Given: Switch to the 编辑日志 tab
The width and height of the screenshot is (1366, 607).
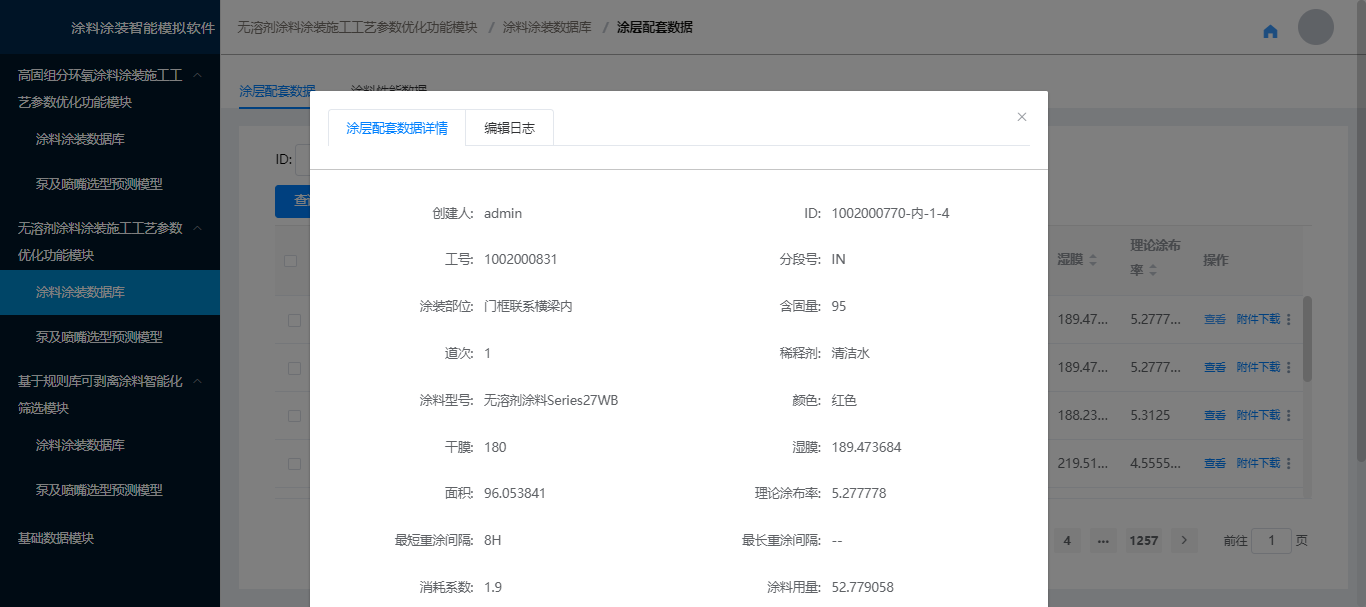Looking at the screenshot, I should click(509, 128).
